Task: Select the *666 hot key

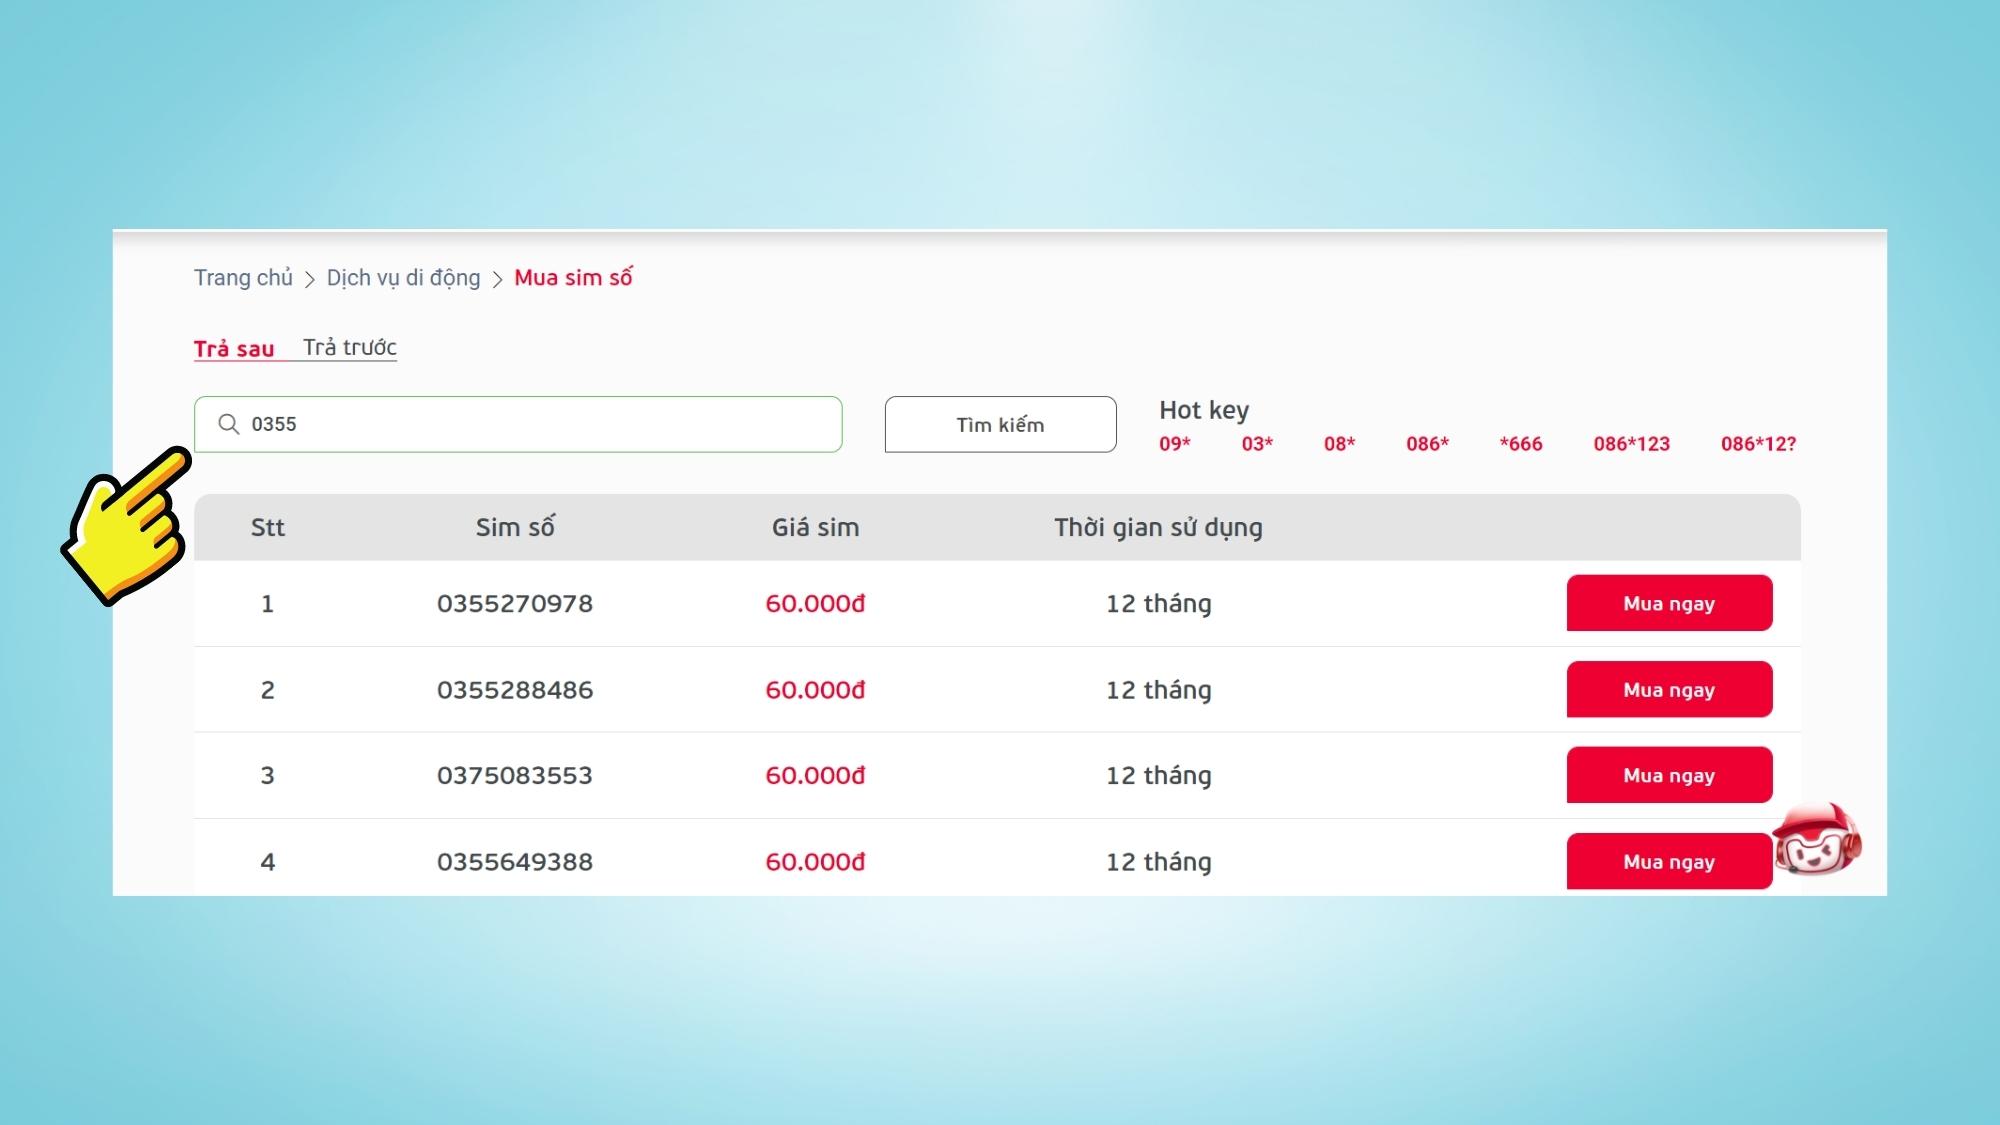Action: tap(1520, 444)
